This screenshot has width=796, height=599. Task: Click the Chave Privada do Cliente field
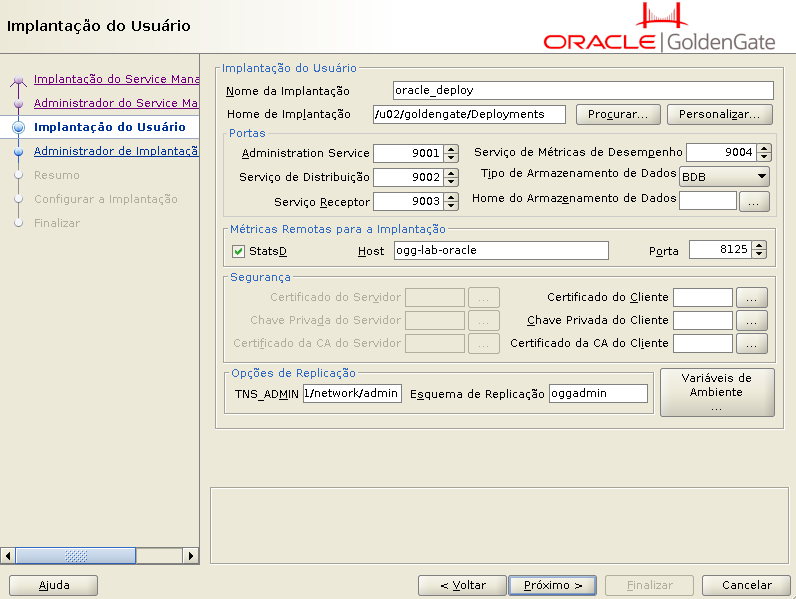703,320
